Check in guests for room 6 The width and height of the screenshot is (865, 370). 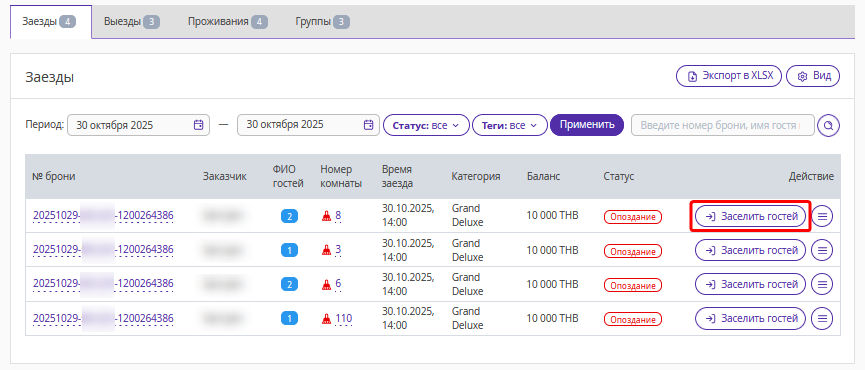click(750, 285)
